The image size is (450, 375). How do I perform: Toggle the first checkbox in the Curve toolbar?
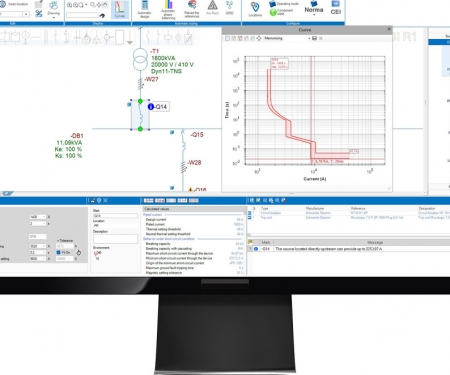[x=227, y=38]
